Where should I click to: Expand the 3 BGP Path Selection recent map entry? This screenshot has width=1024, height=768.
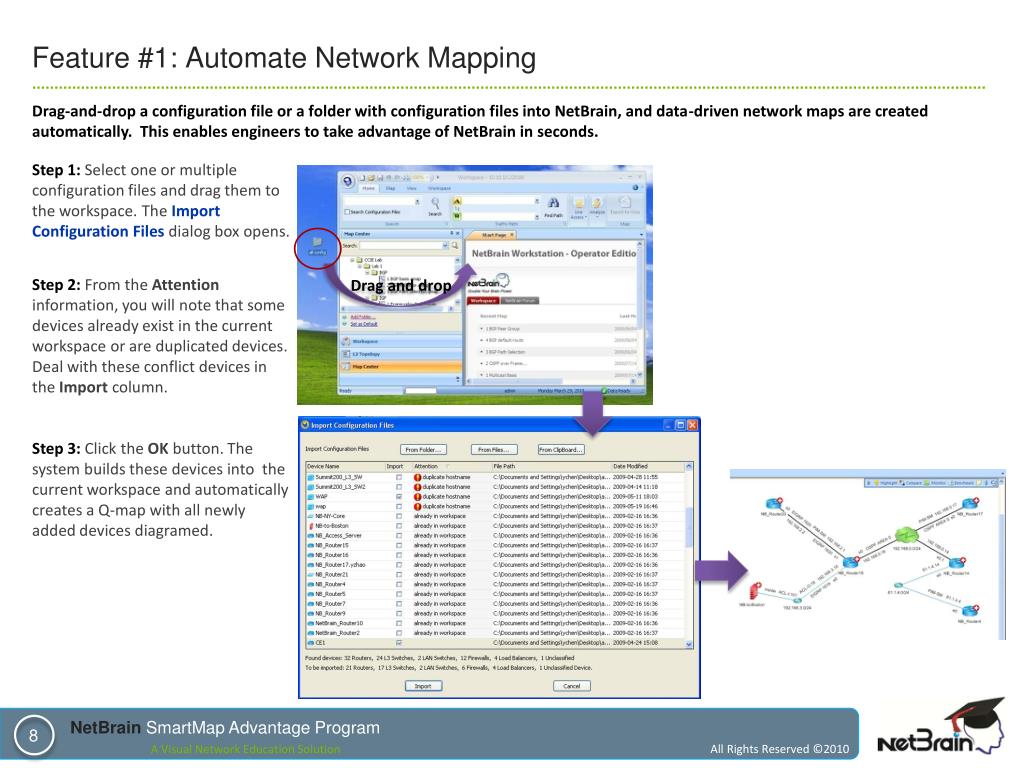click(481, 351)
